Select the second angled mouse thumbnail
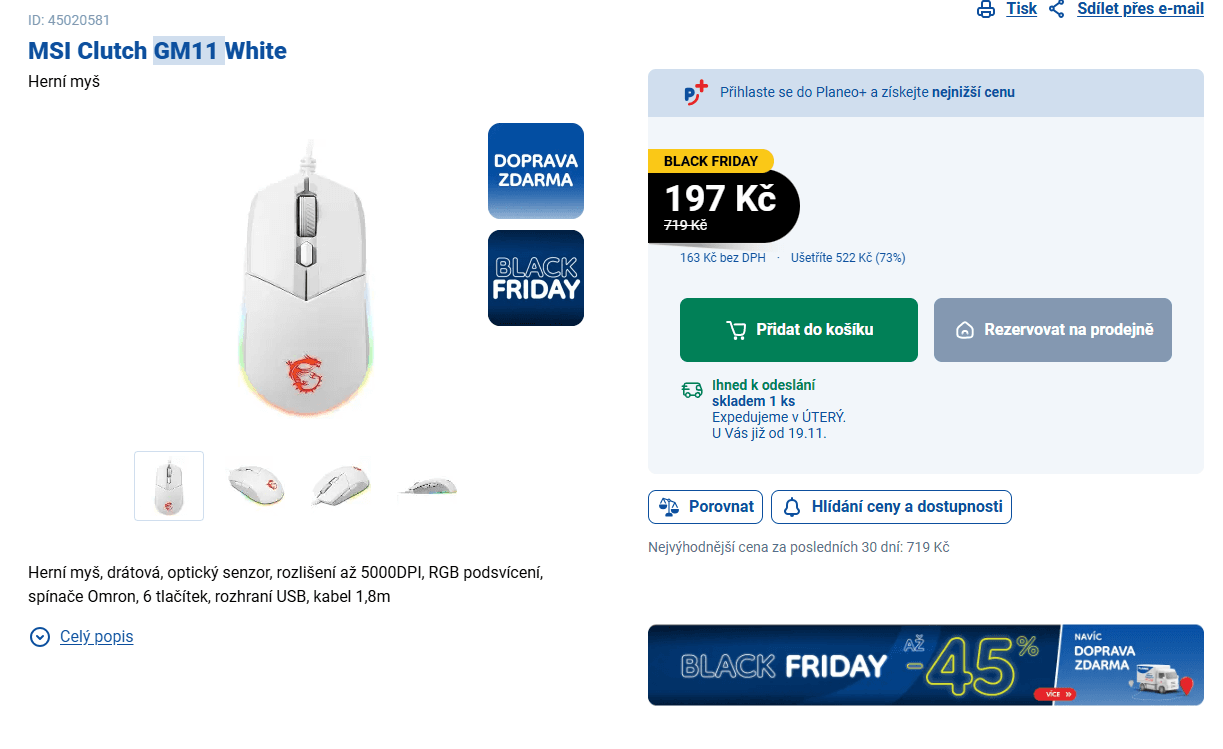The width and height of the screenshot is (1223, 749). (255, 486)
